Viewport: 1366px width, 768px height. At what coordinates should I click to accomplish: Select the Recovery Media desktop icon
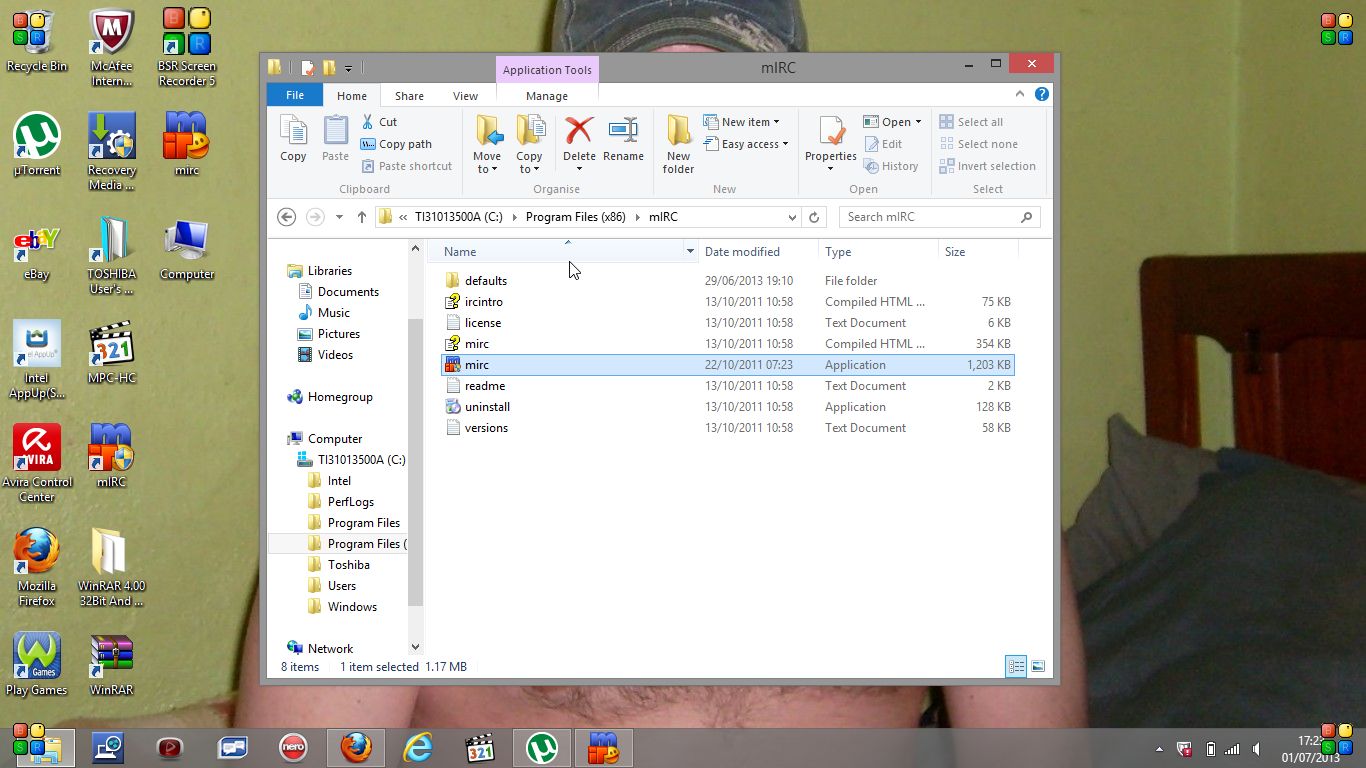tap(112, 152)
